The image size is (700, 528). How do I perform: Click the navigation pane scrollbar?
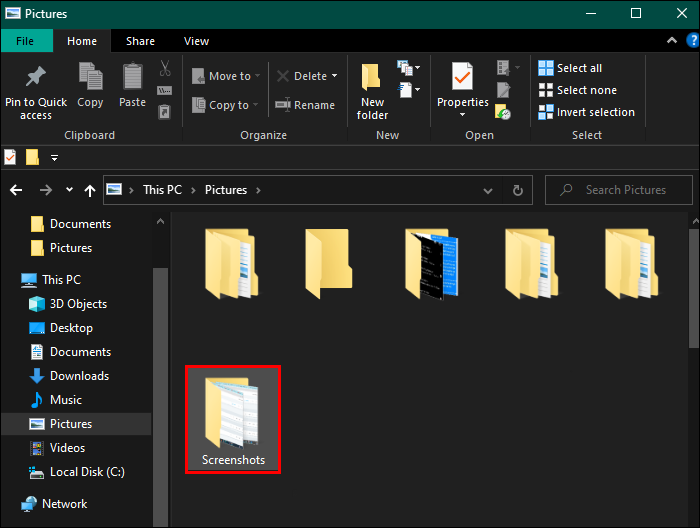coord(160,397)
